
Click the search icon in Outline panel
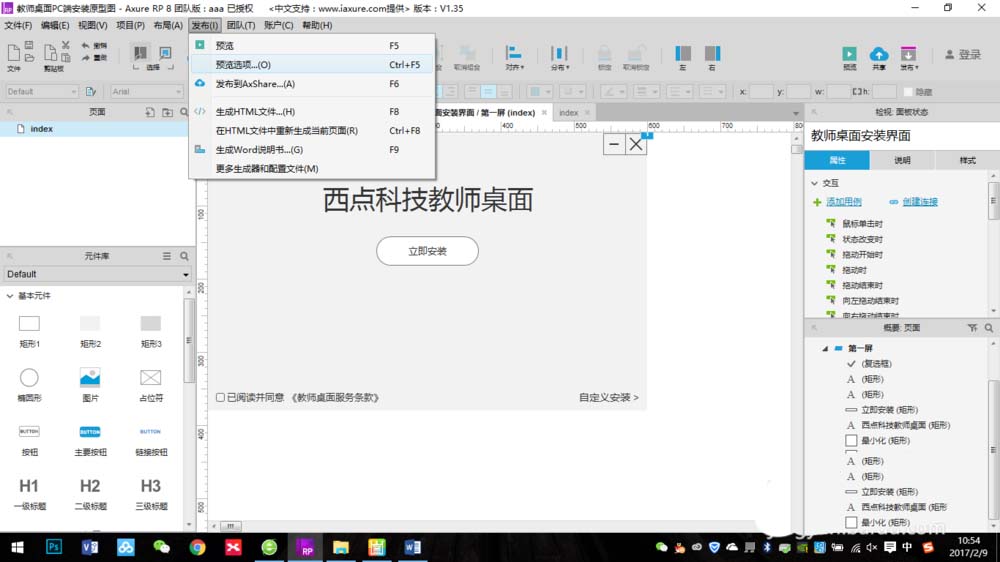(x=989, y=328)
